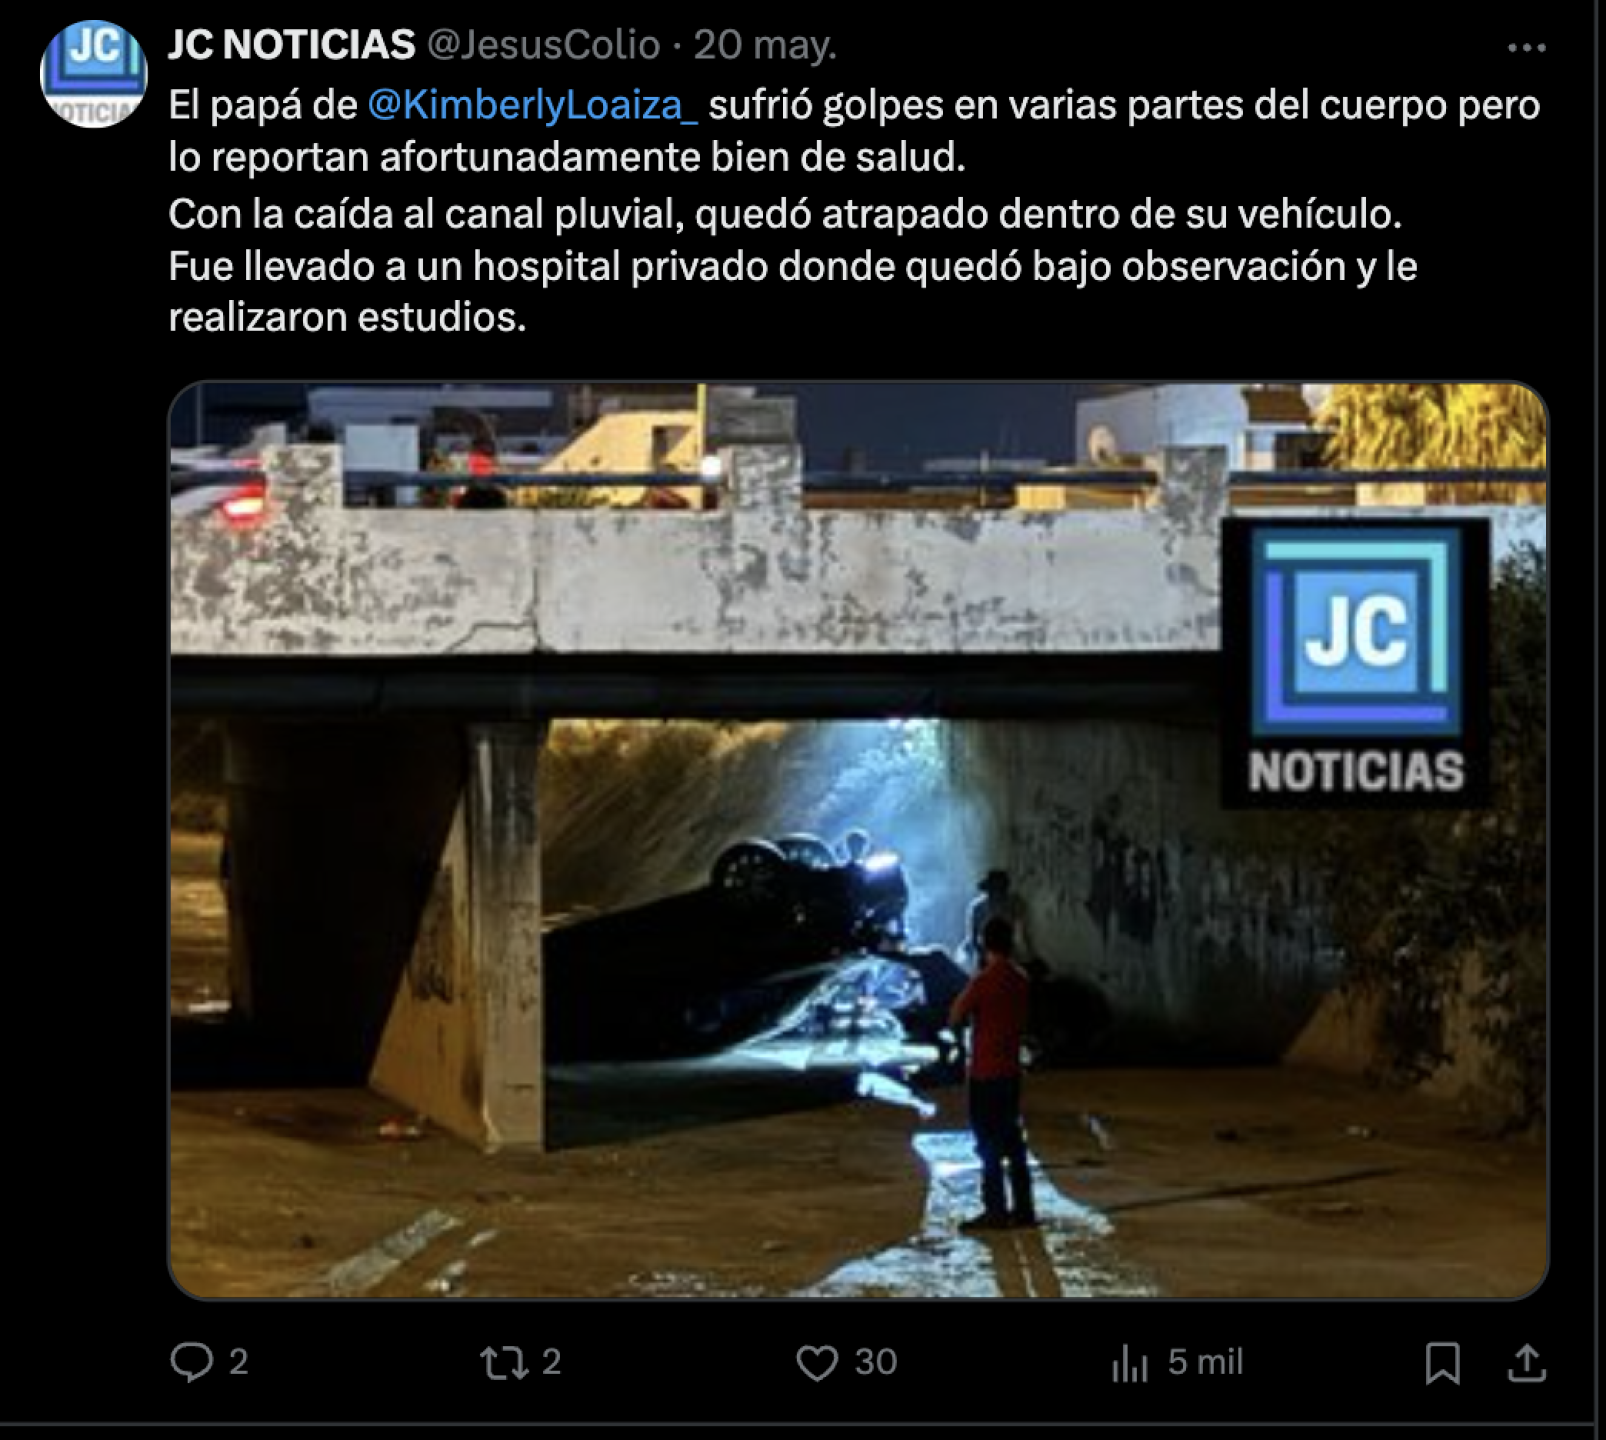Click the JC NOTICIAS watermark in the photo

[x=1355, y=662]
